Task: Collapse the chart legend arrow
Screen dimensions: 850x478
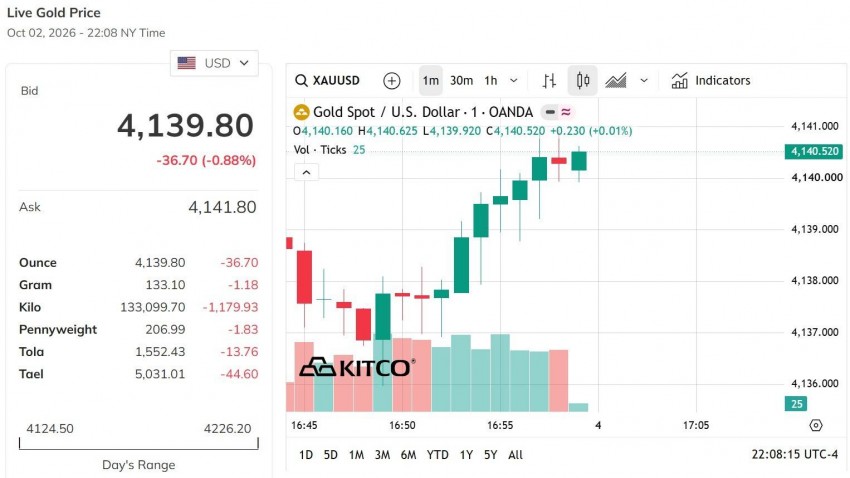Action: (x=306, y=172)
